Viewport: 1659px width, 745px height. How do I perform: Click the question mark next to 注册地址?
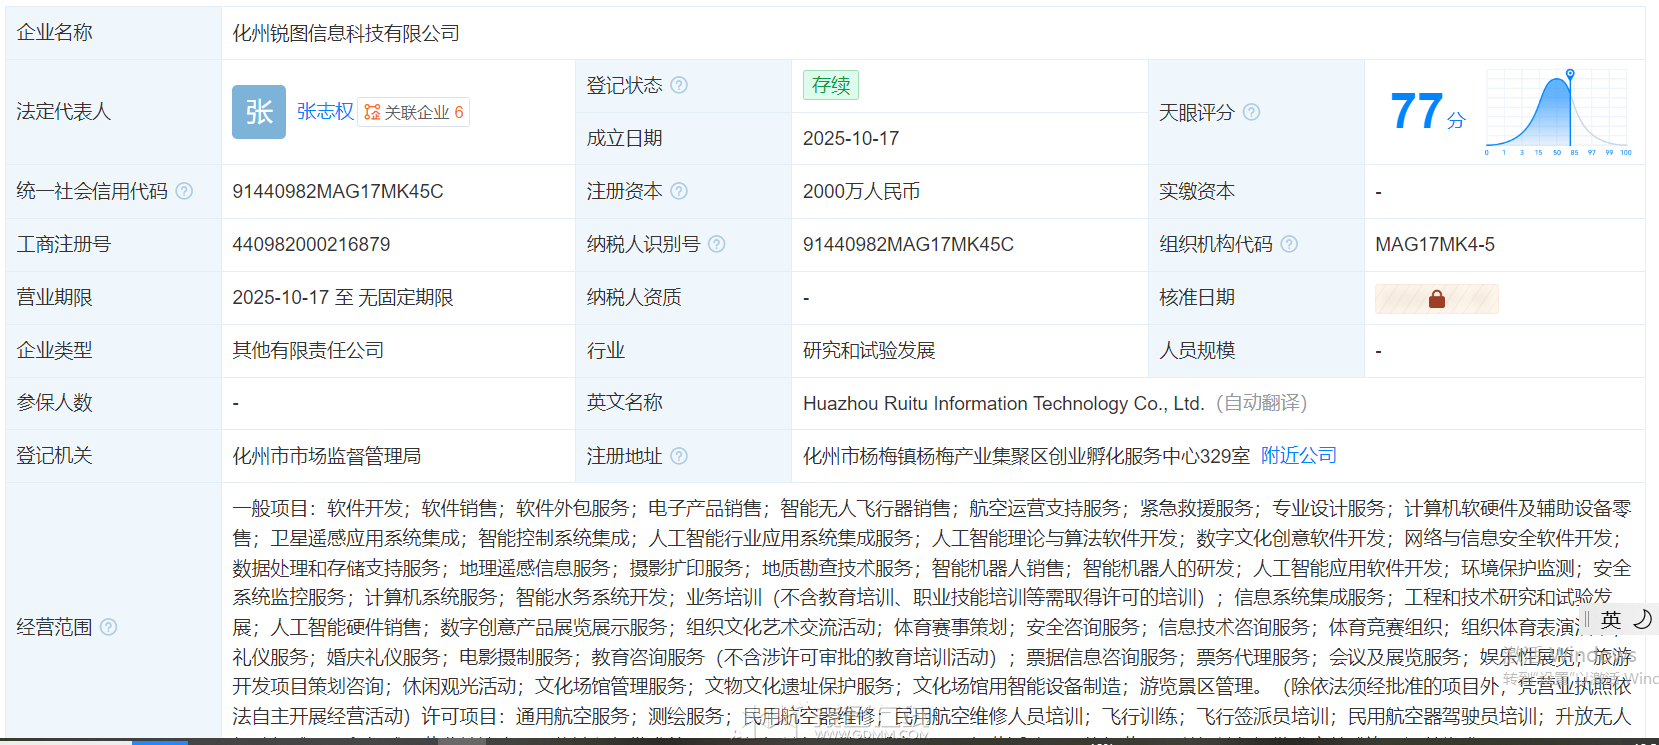(x=679, y=456)
